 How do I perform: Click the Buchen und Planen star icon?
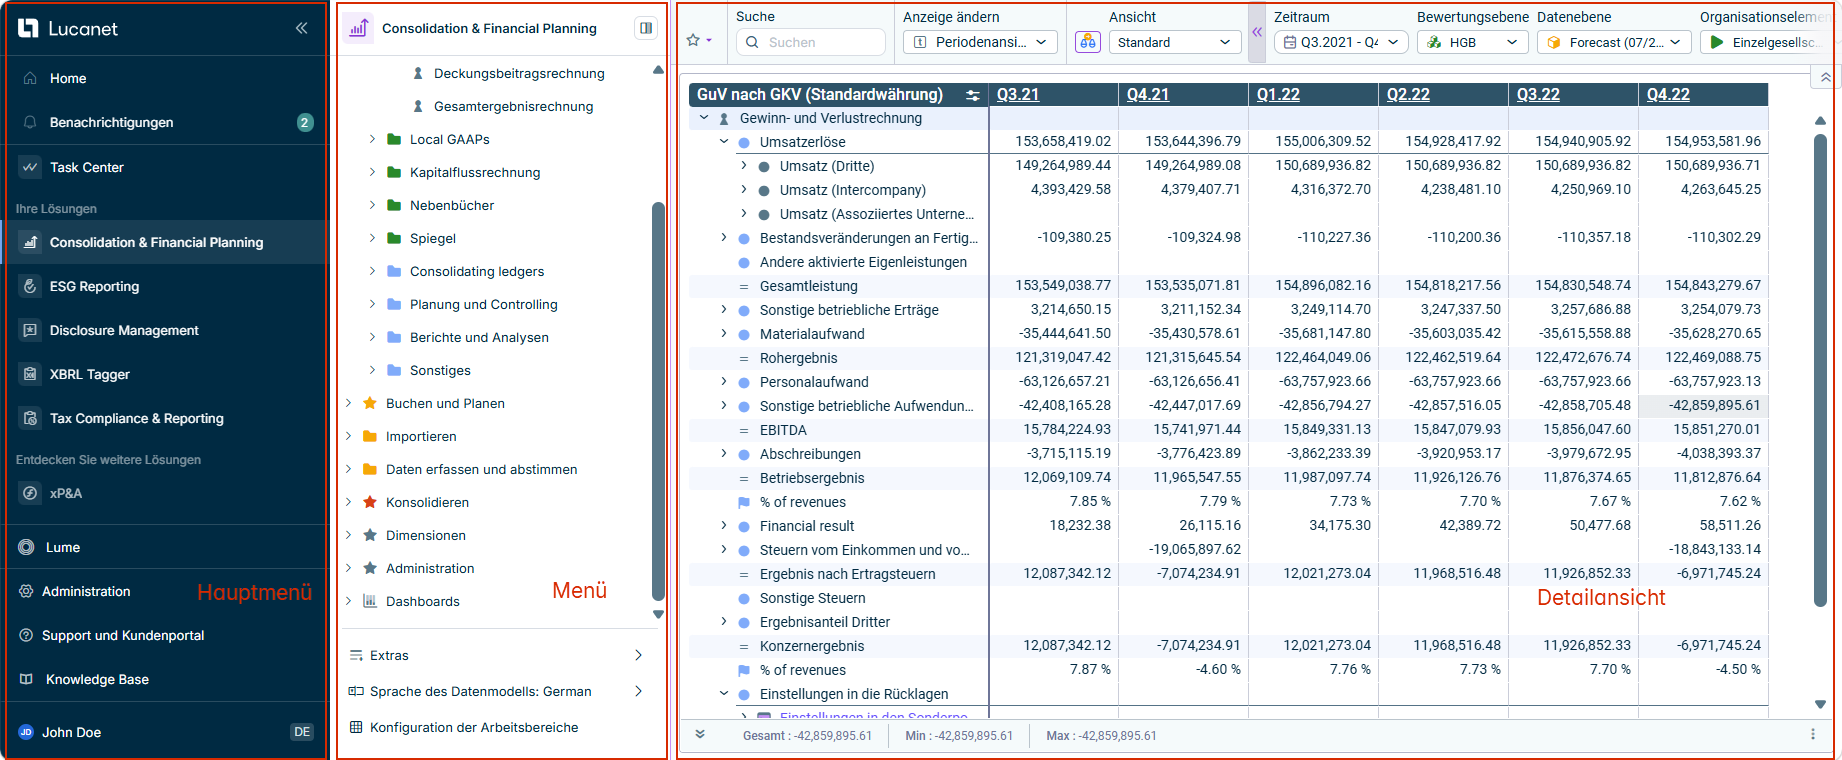tap(370, 403)
